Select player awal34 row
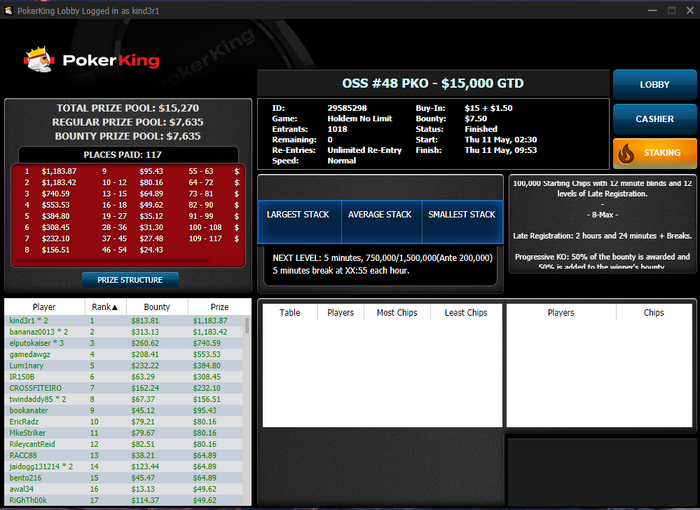The height and width of the screenshot is (510, 700). pos(124,489)
